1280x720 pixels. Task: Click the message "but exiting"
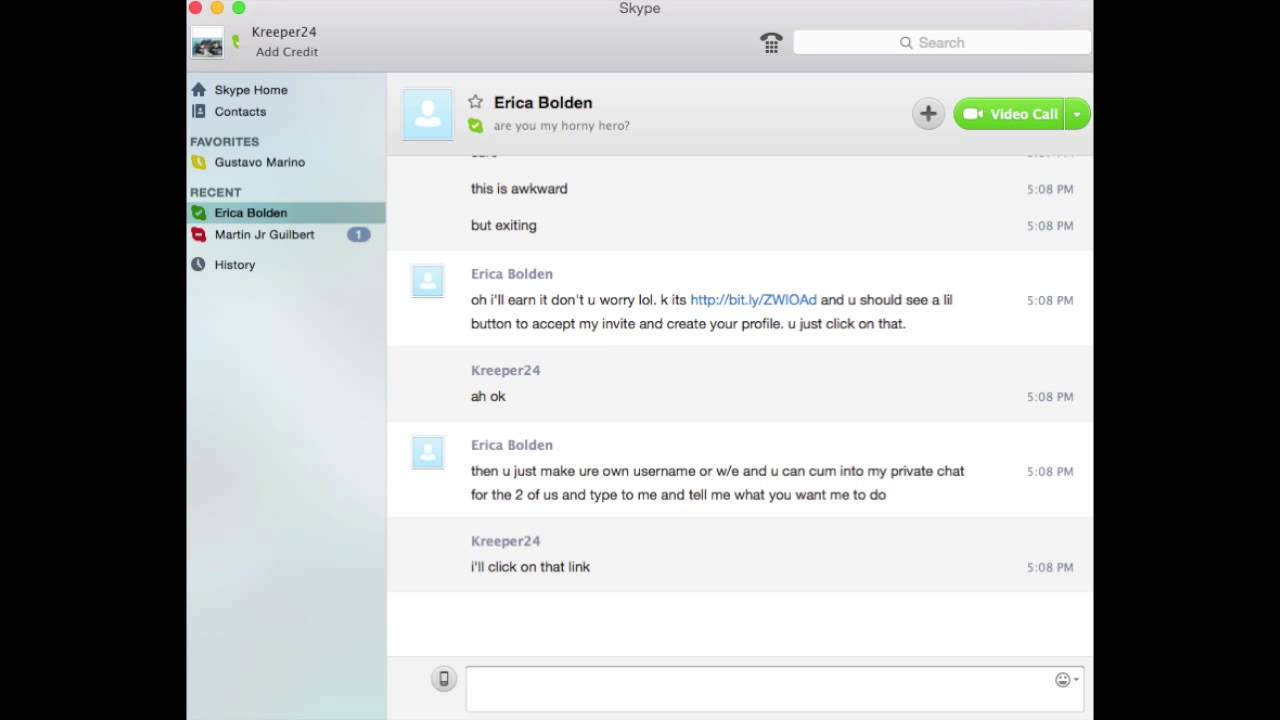pos(504,226)
